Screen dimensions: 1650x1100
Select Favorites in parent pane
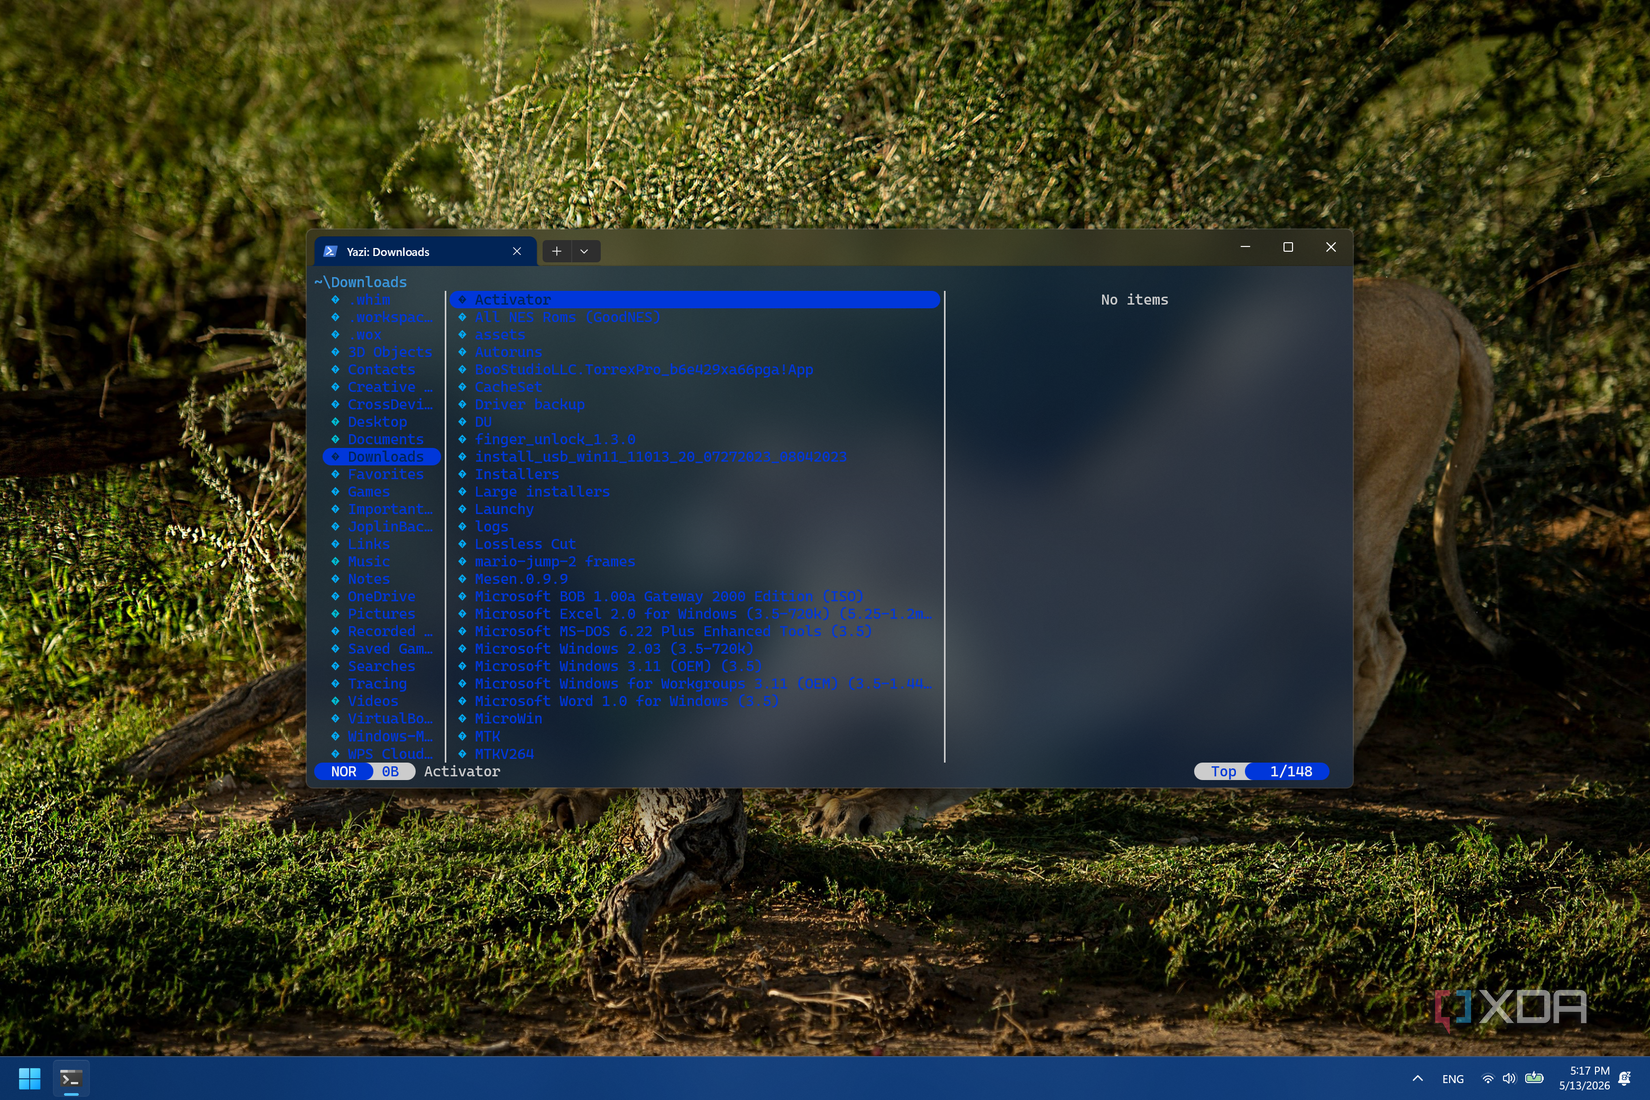tap(385, 474)
